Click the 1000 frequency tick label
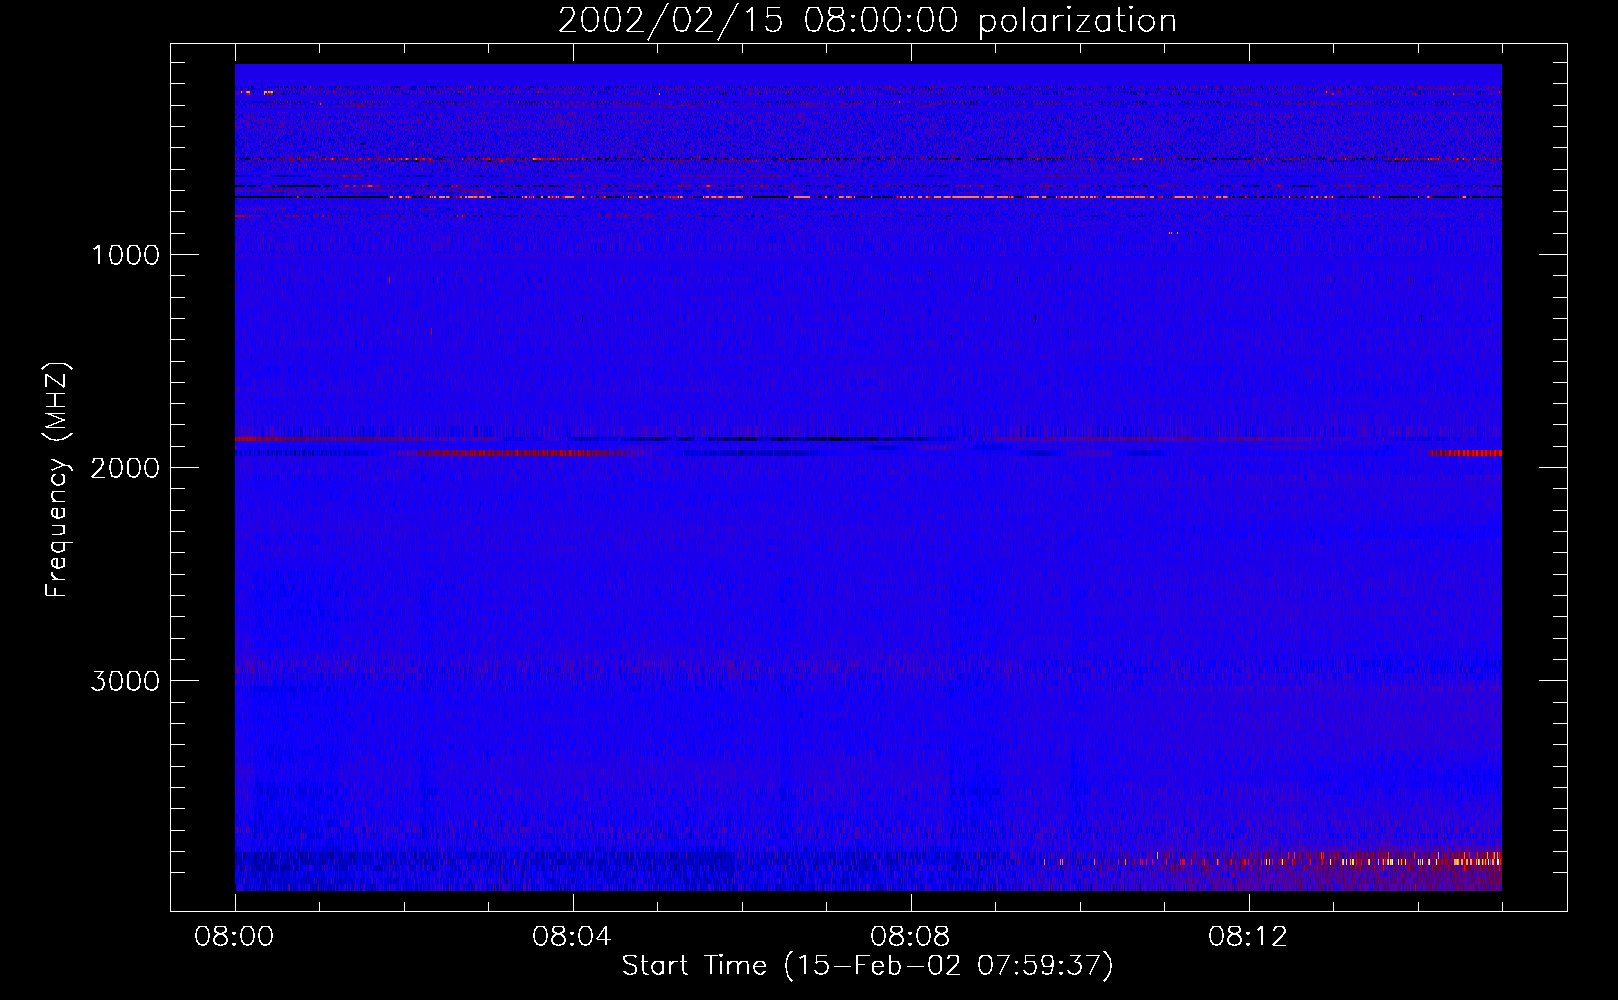 click(125, 255)
